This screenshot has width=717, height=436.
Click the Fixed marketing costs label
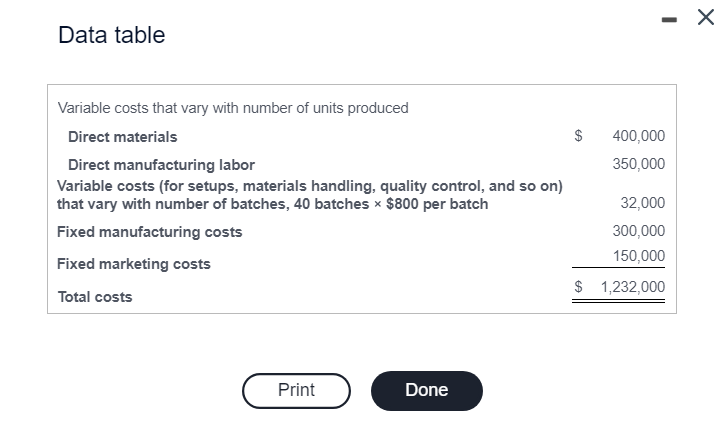(134, 264)
